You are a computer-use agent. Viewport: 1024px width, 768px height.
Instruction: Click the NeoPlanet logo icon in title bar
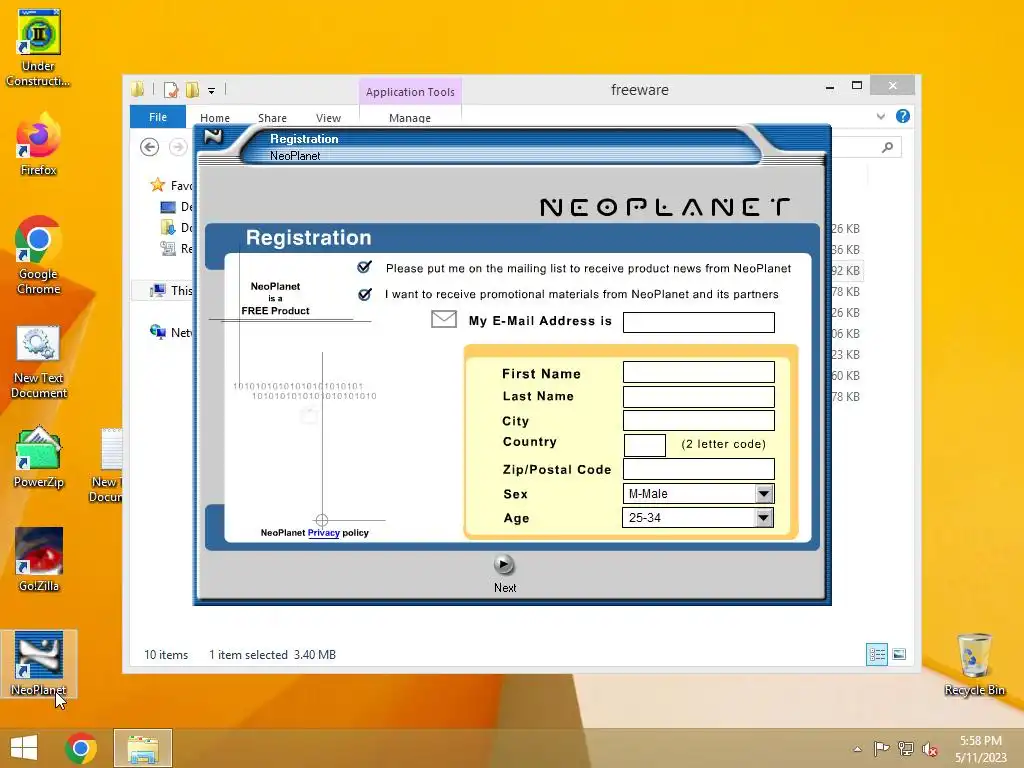214,136
